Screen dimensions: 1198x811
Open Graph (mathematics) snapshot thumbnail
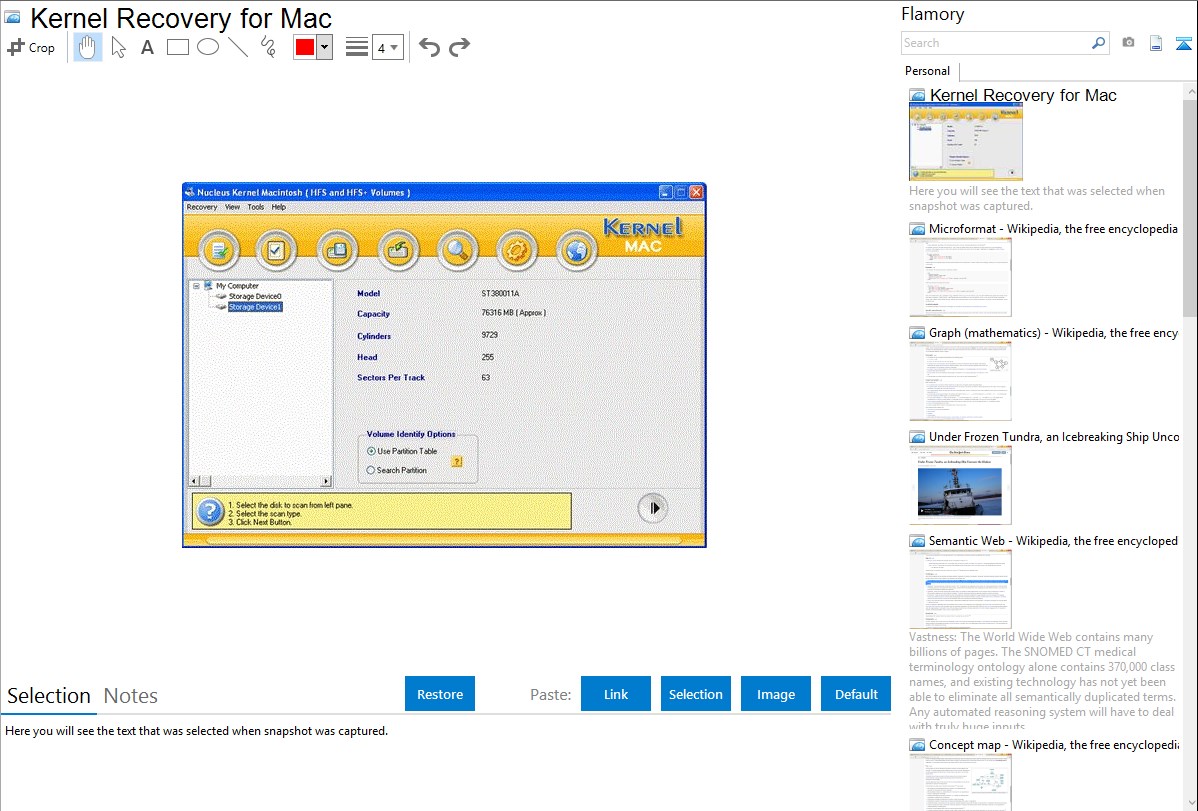(960, 381)
